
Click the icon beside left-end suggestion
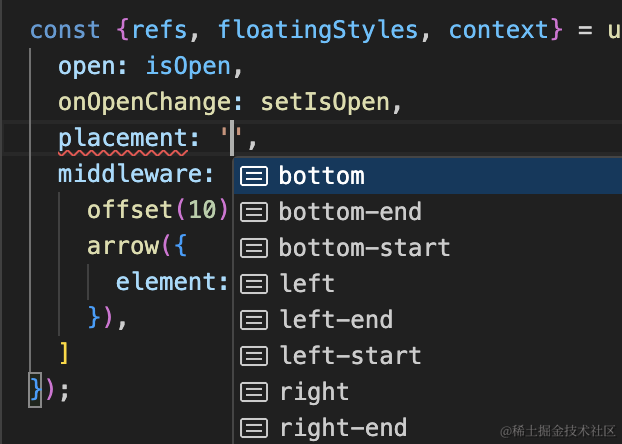(255, 320)
